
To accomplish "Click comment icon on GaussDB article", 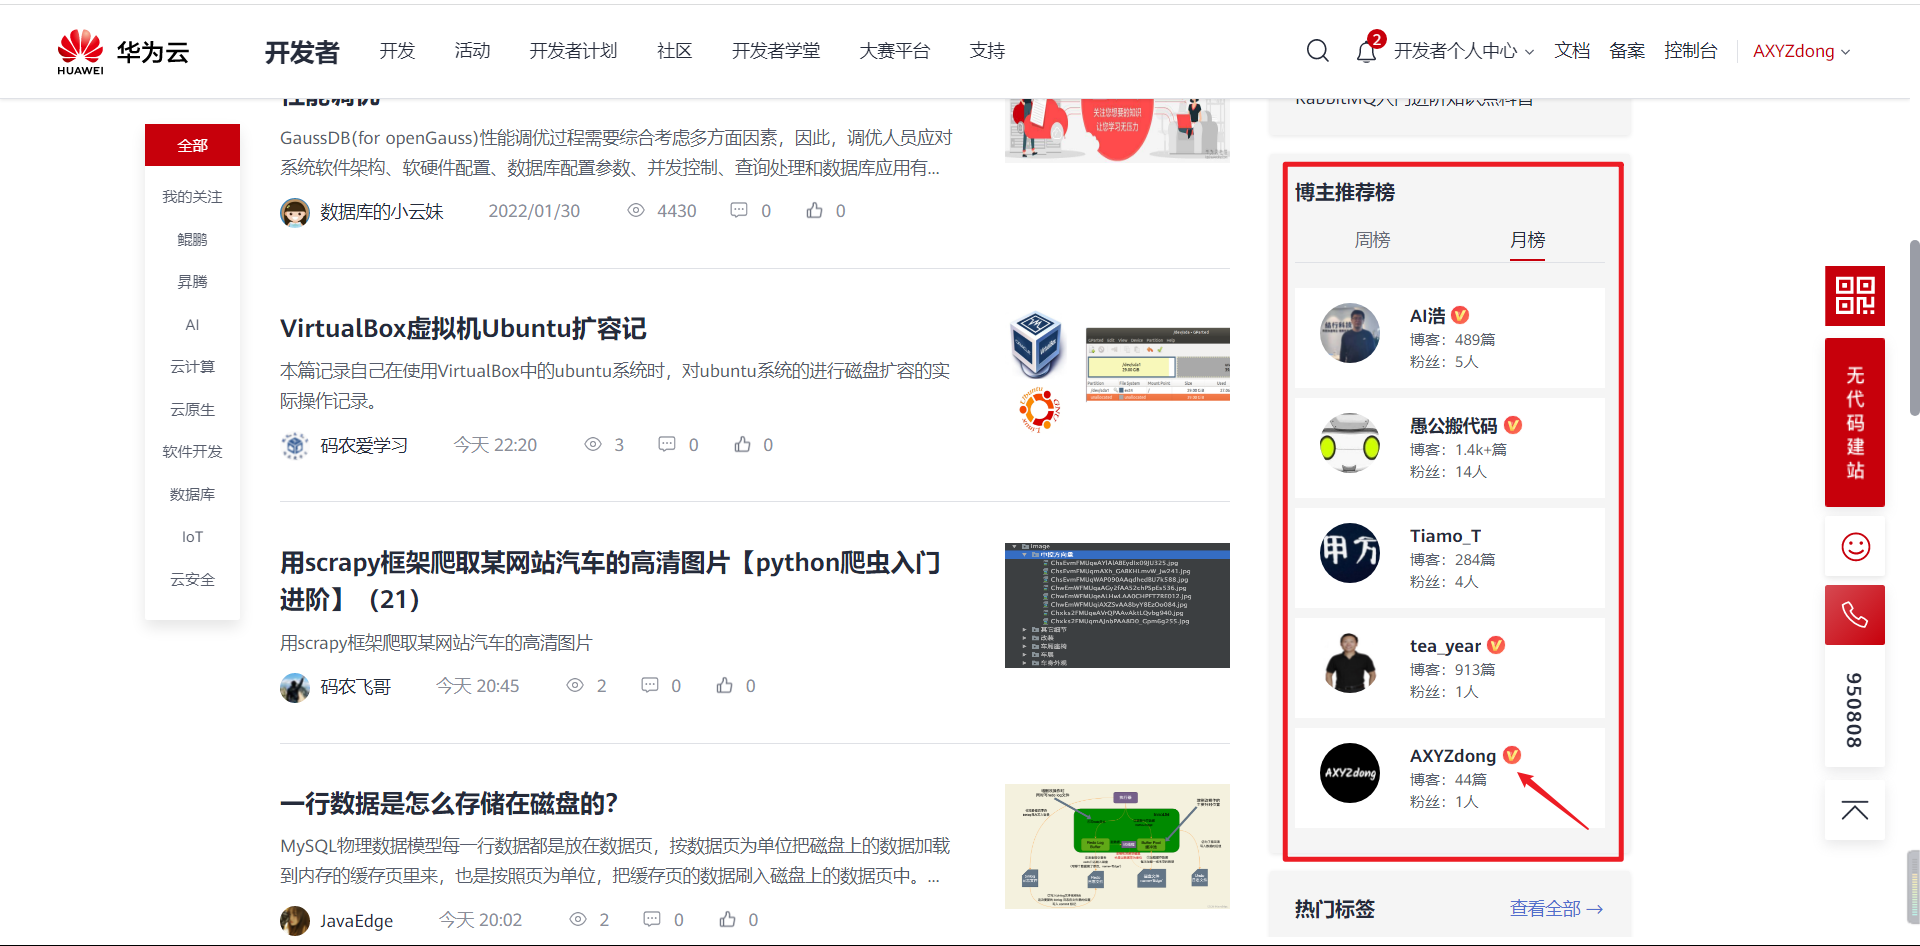I will point(739,210).
